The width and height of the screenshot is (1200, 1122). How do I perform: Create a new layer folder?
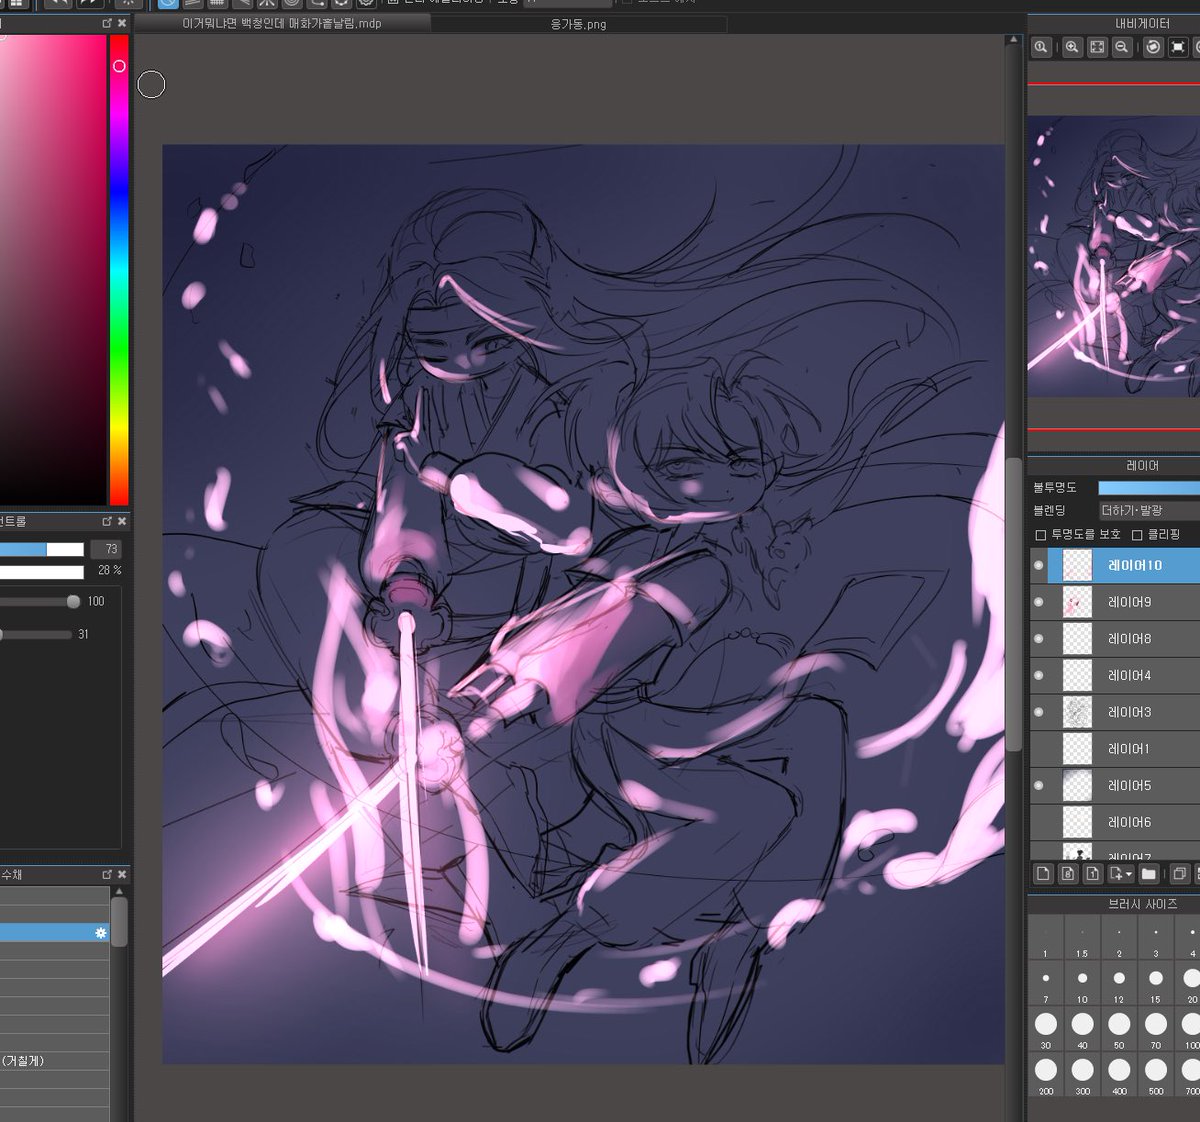pyautogui.click(x=1149, y=874)
